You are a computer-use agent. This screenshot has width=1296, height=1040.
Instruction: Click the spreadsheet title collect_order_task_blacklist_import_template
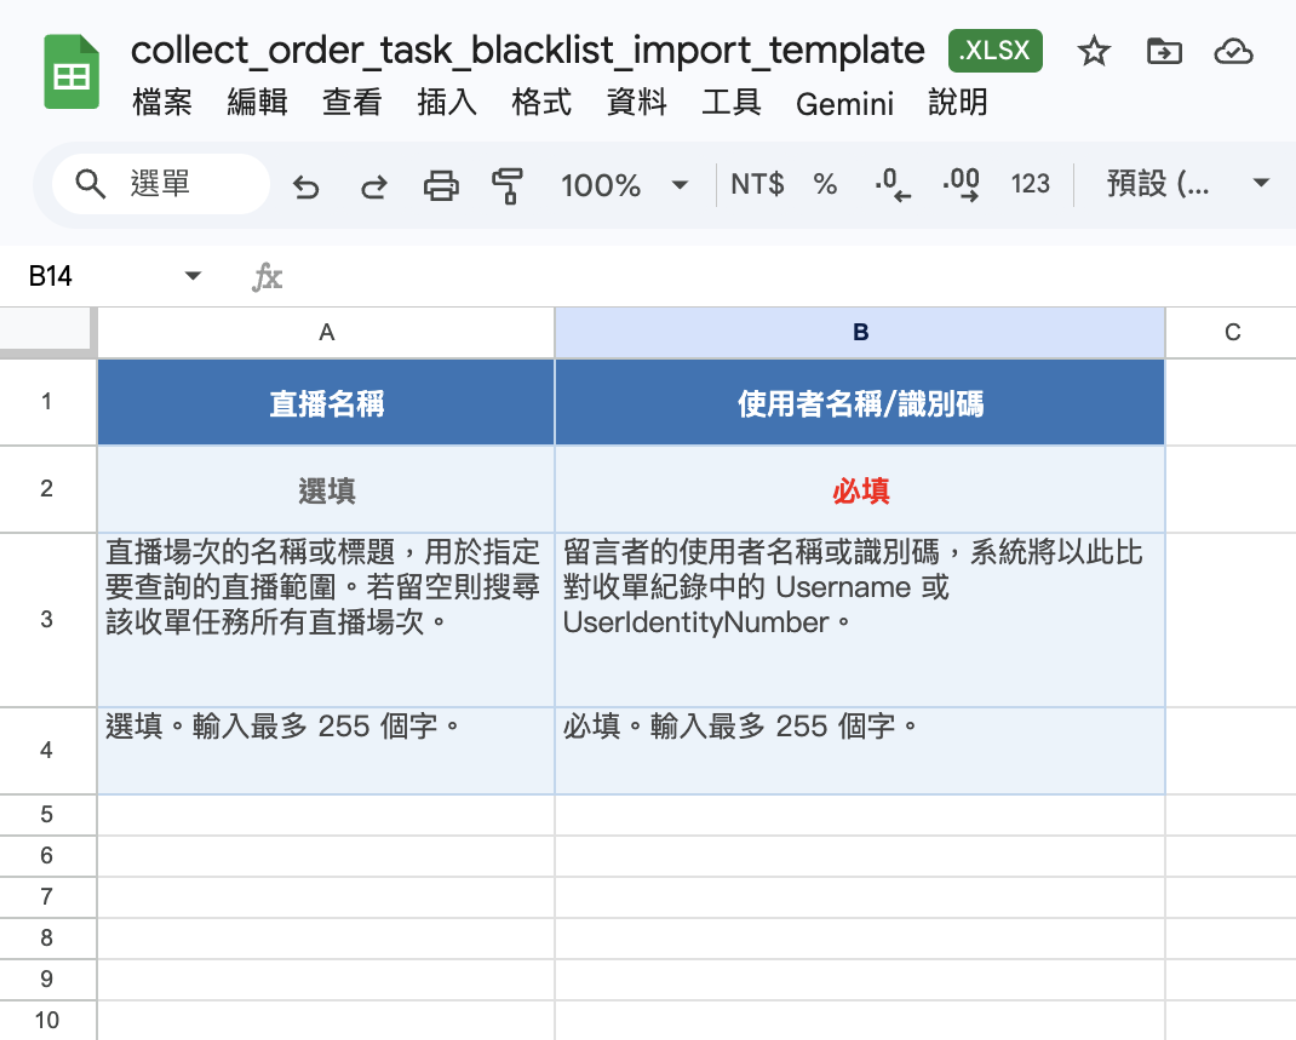click(x=526, y=50)
